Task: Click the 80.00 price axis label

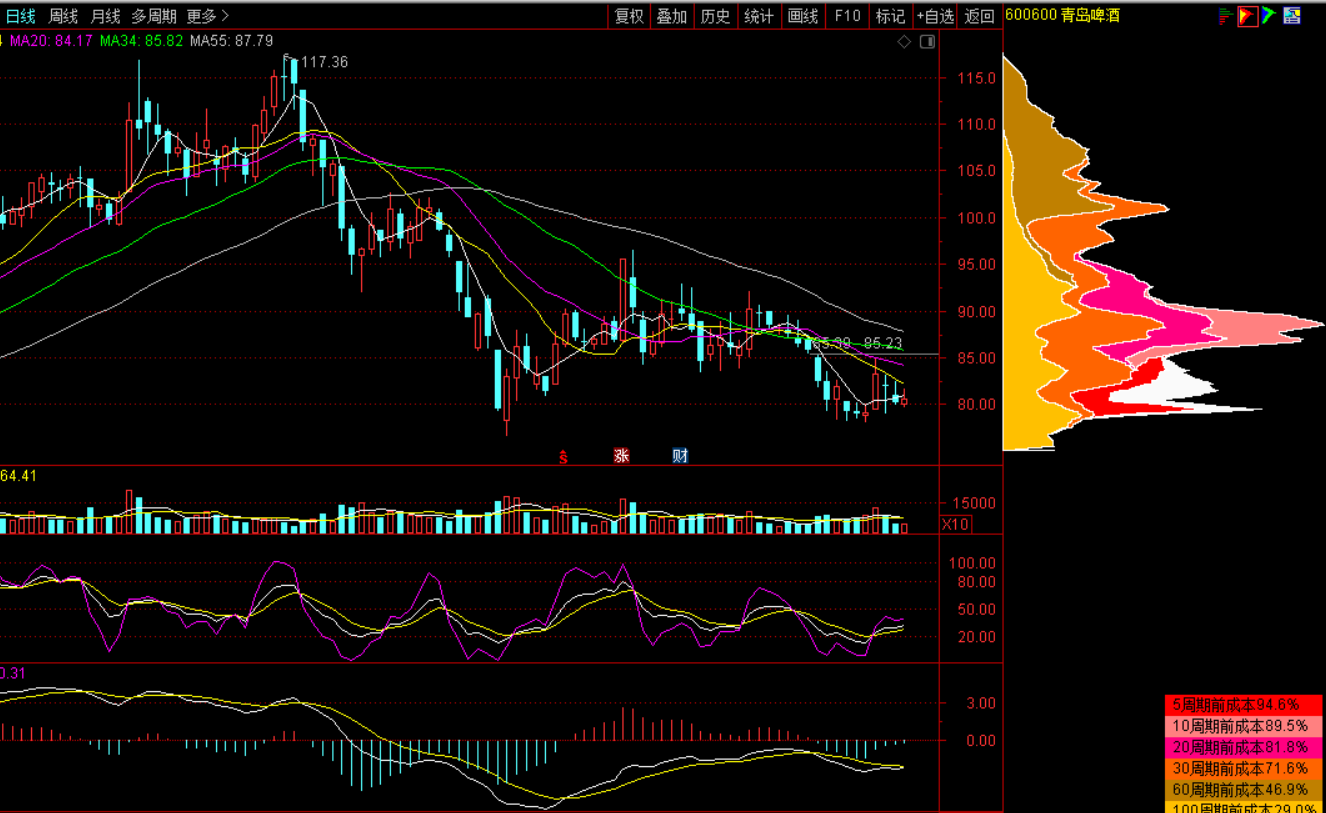Action: [974, 405]
